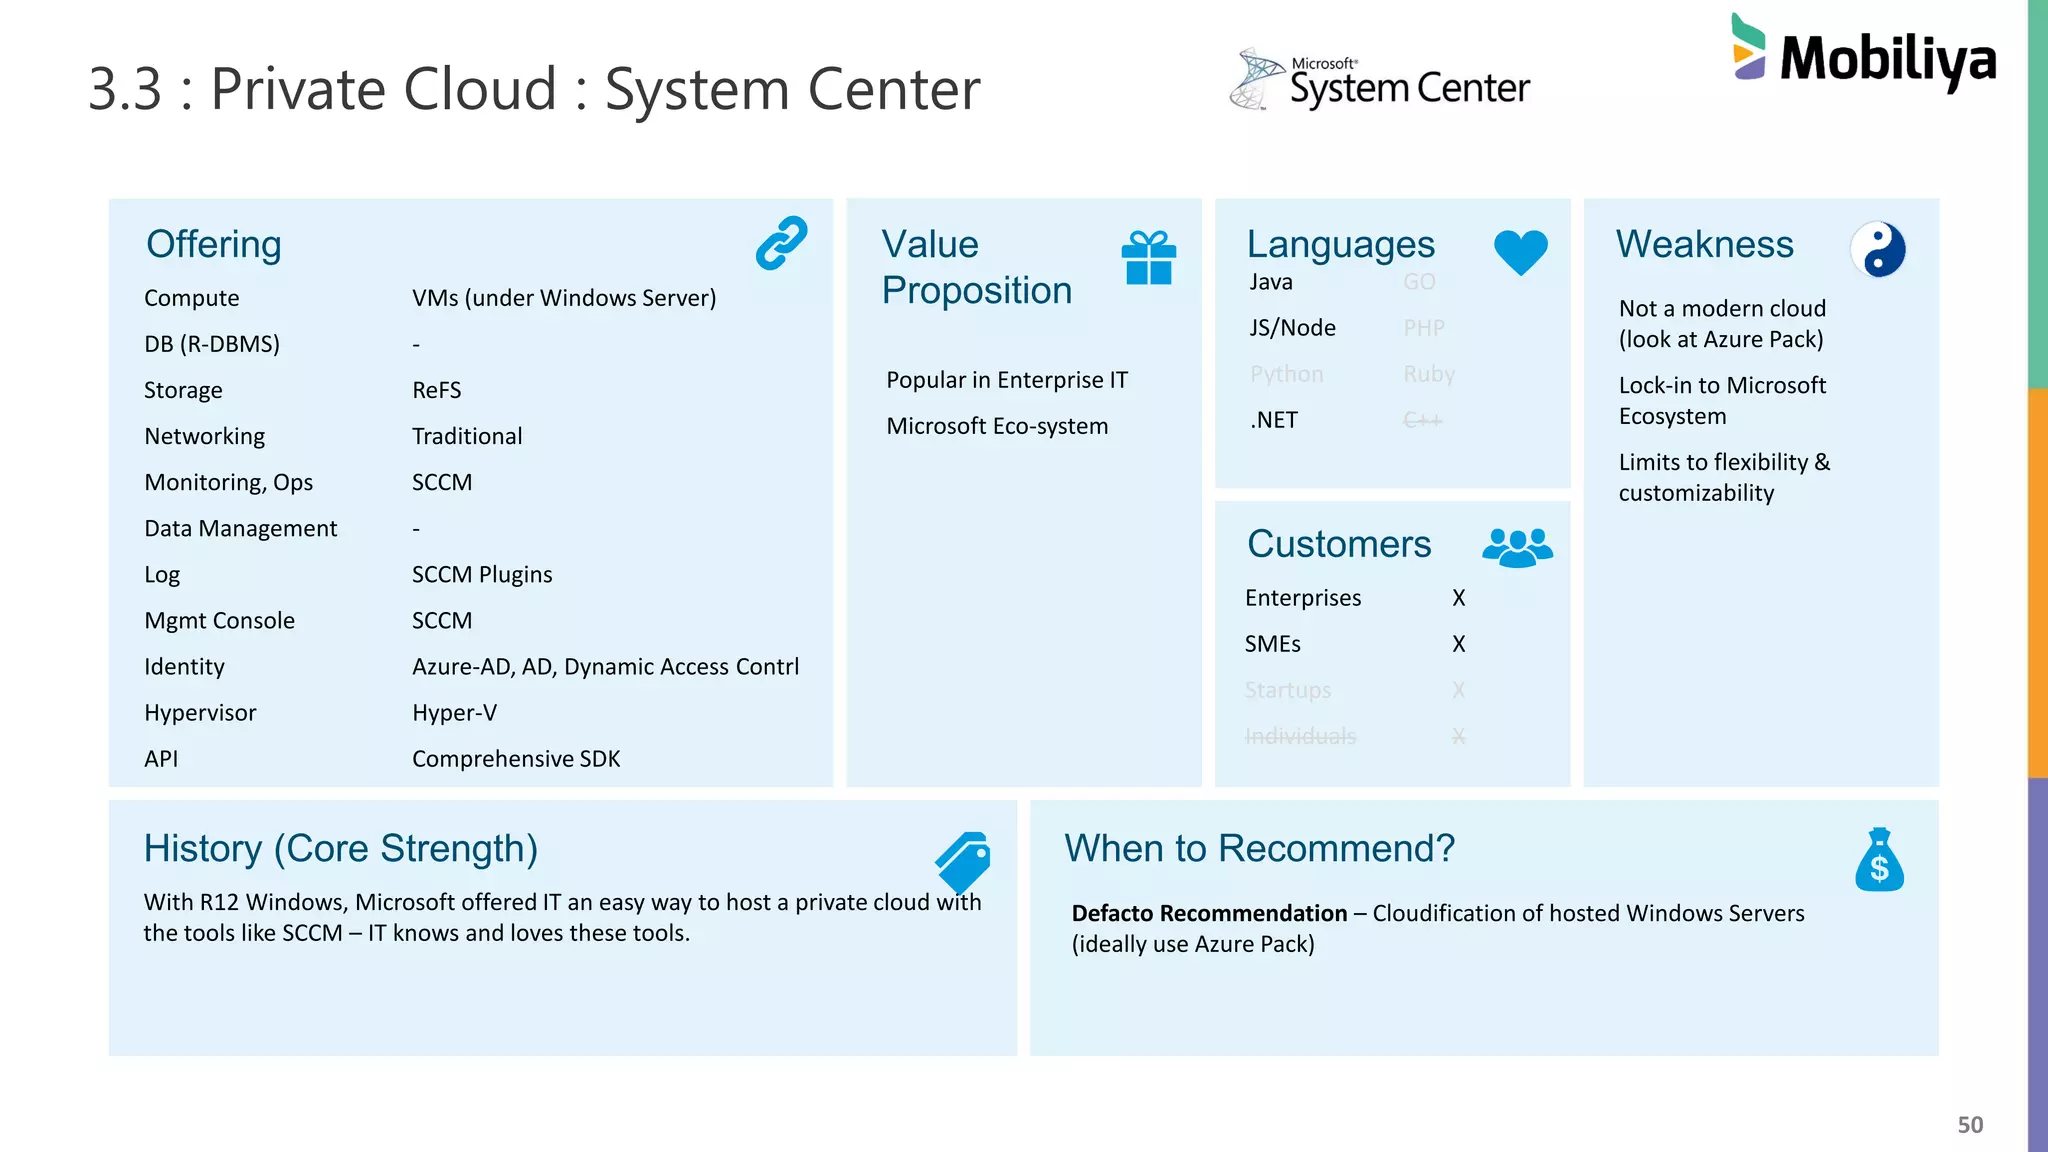
Task: Click SMEs in Customers
Action: pyautogui.click(x=1273, y=644)
